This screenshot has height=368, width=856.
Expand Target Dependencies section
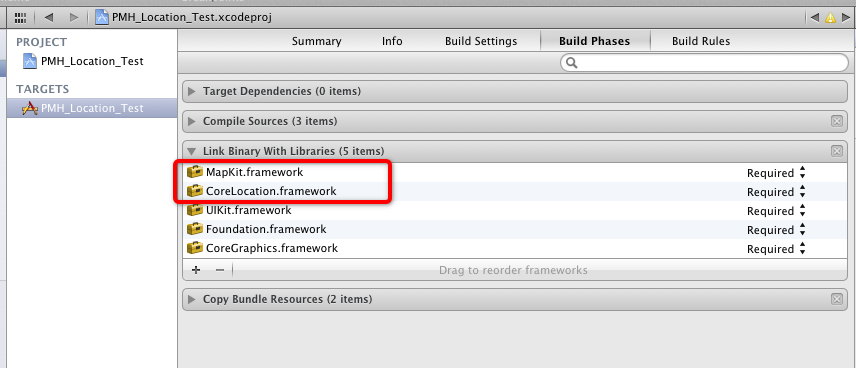pos(191,91)
